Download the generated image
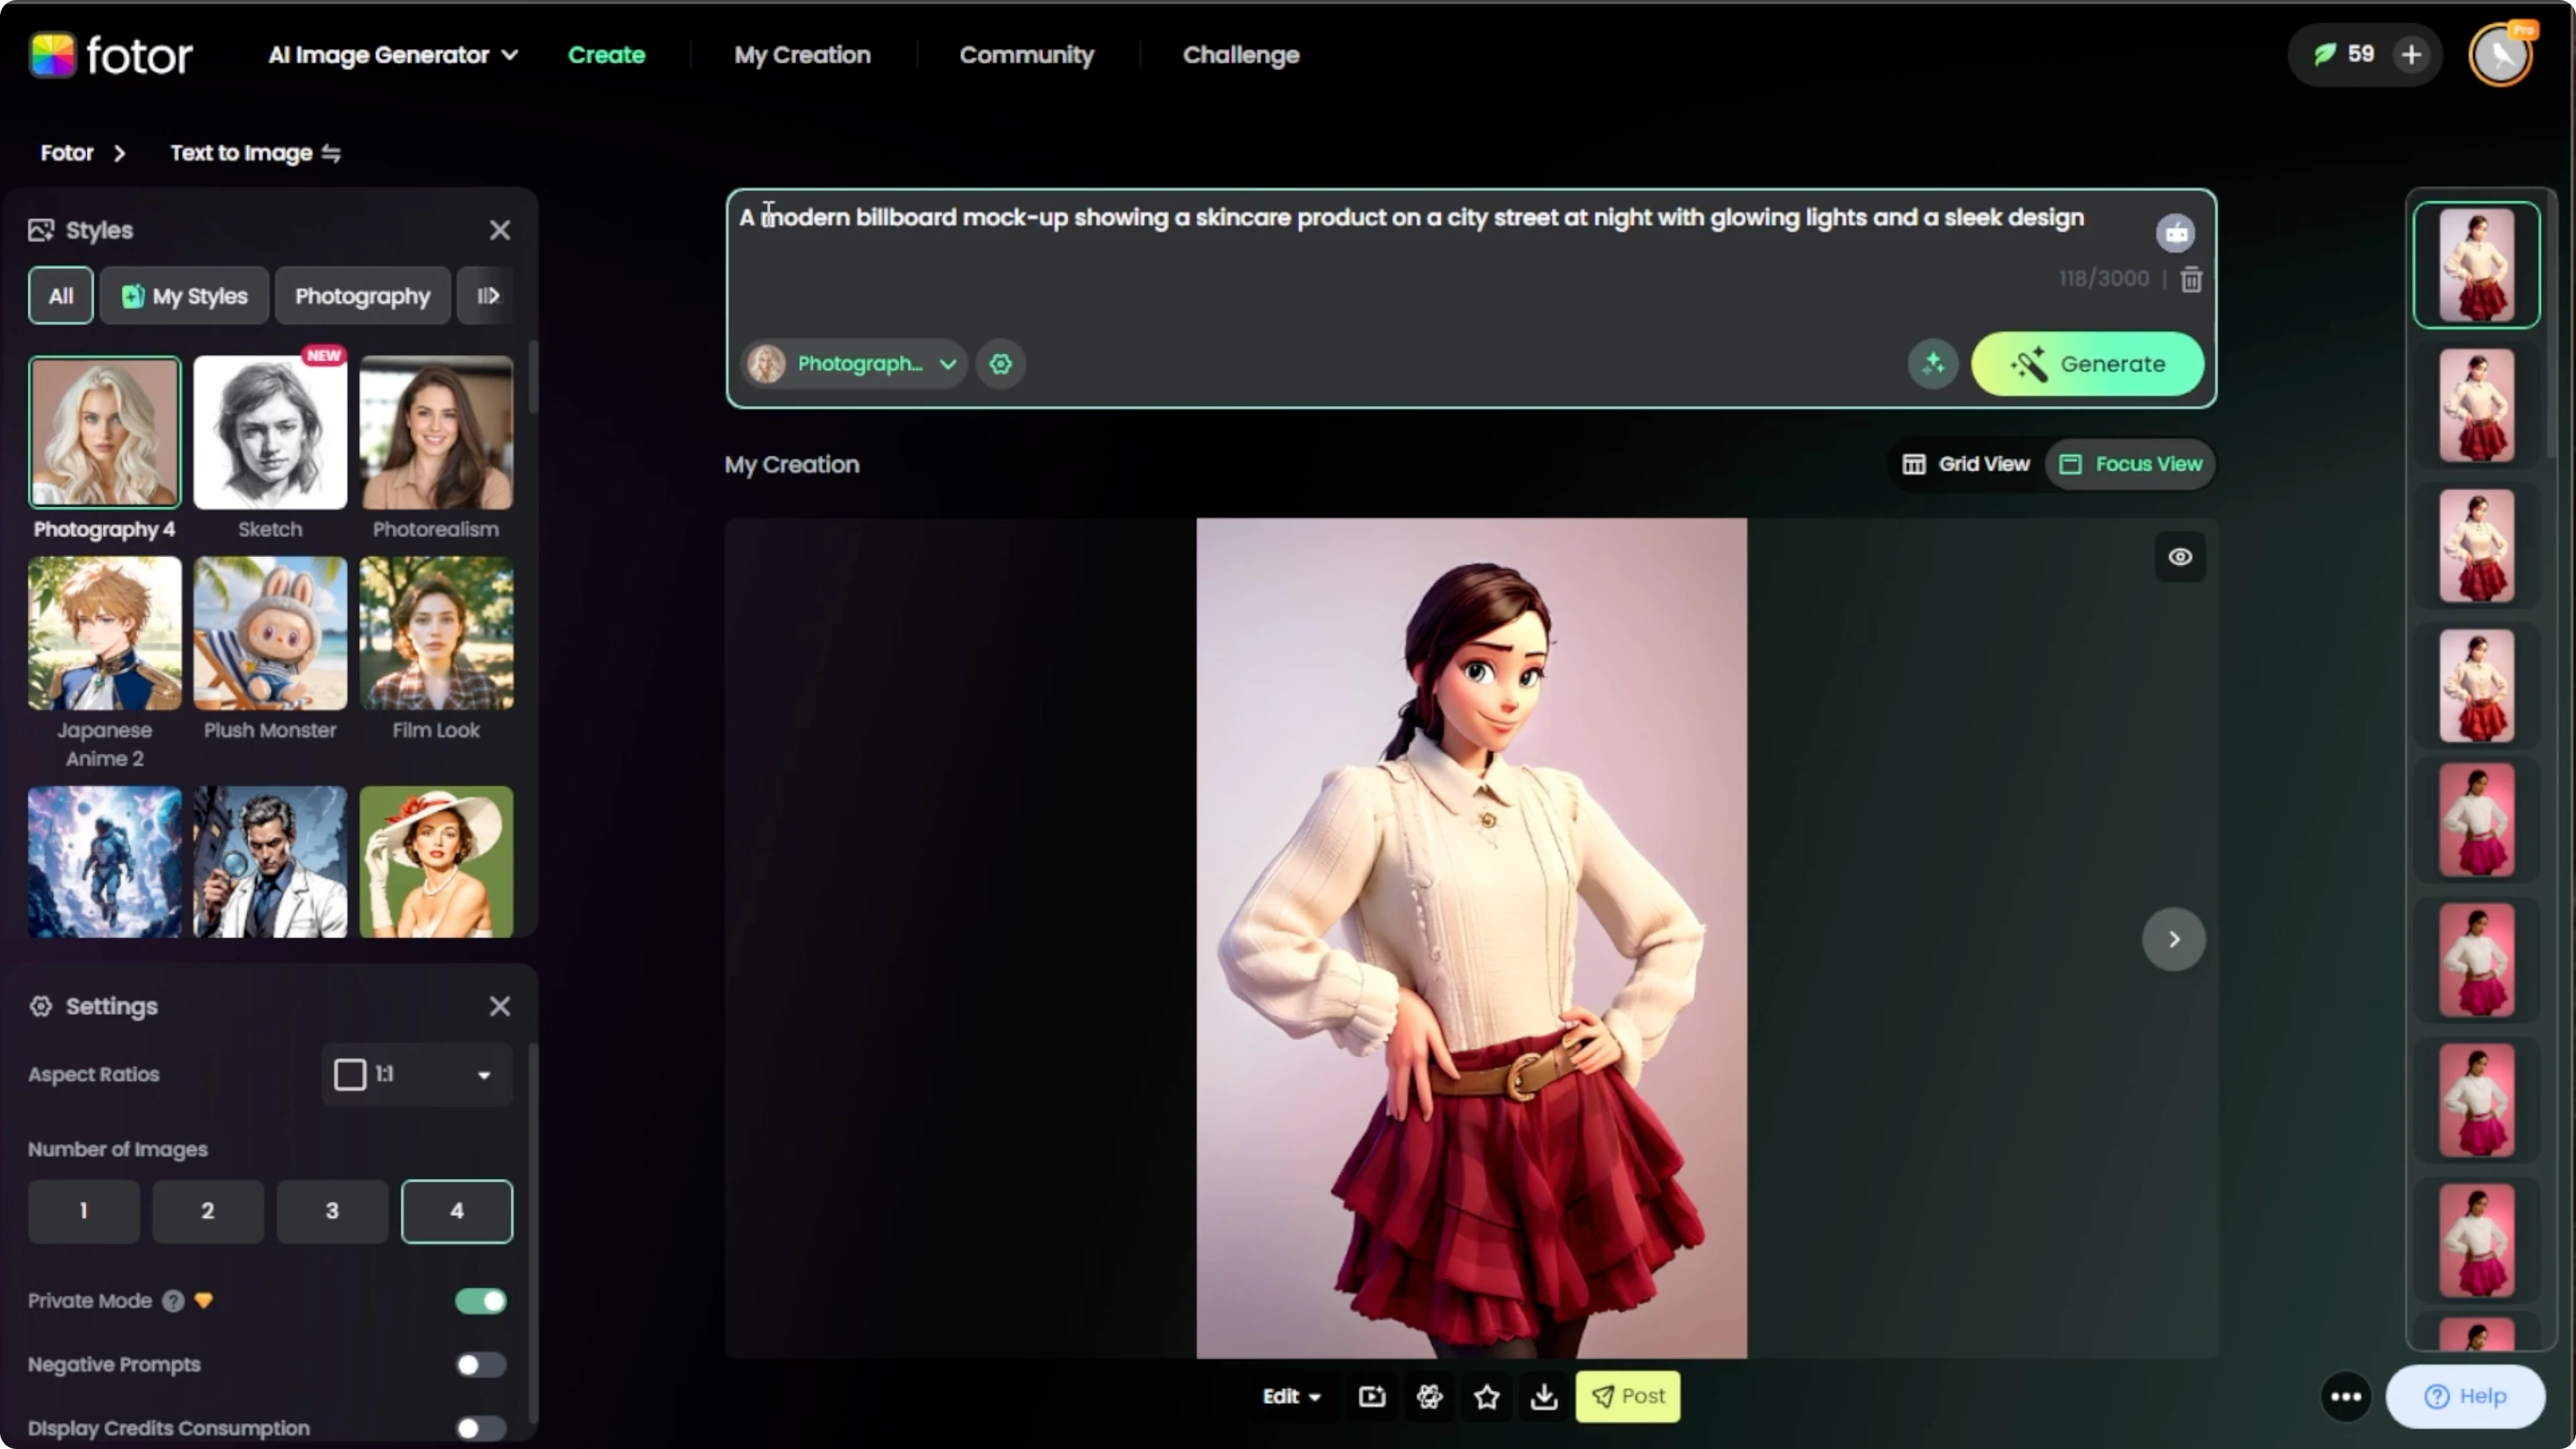The height and width of the screenshot is (1449, 2576). coord(1544,1396)
